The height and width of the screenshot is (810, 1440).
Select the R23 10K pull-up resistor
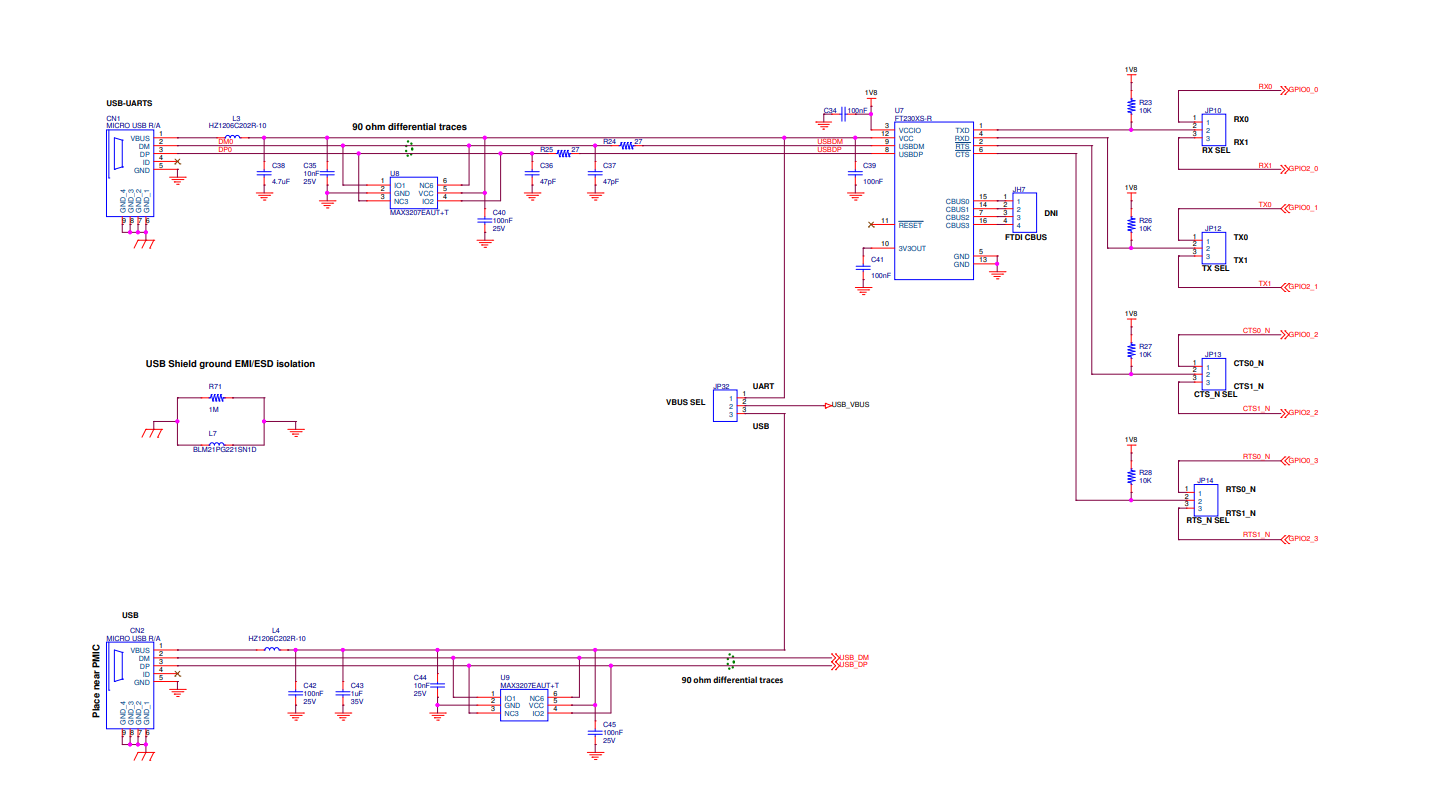click(1131, 105)
